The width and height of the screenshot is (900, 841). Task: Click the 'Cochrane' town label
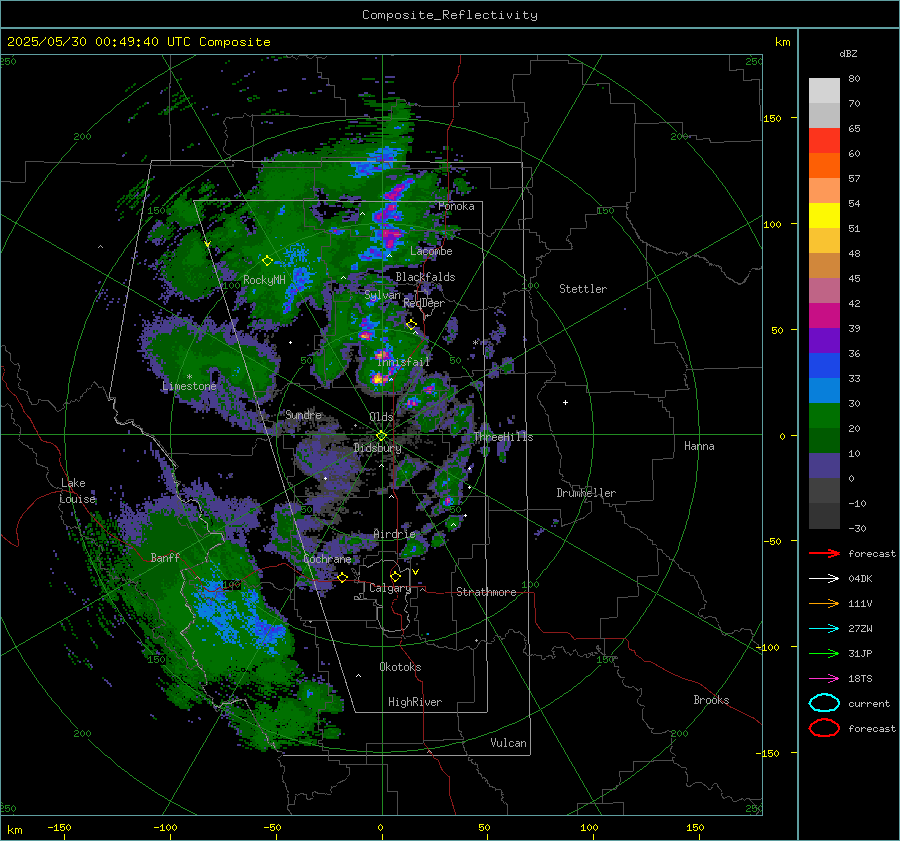[327, 559]
